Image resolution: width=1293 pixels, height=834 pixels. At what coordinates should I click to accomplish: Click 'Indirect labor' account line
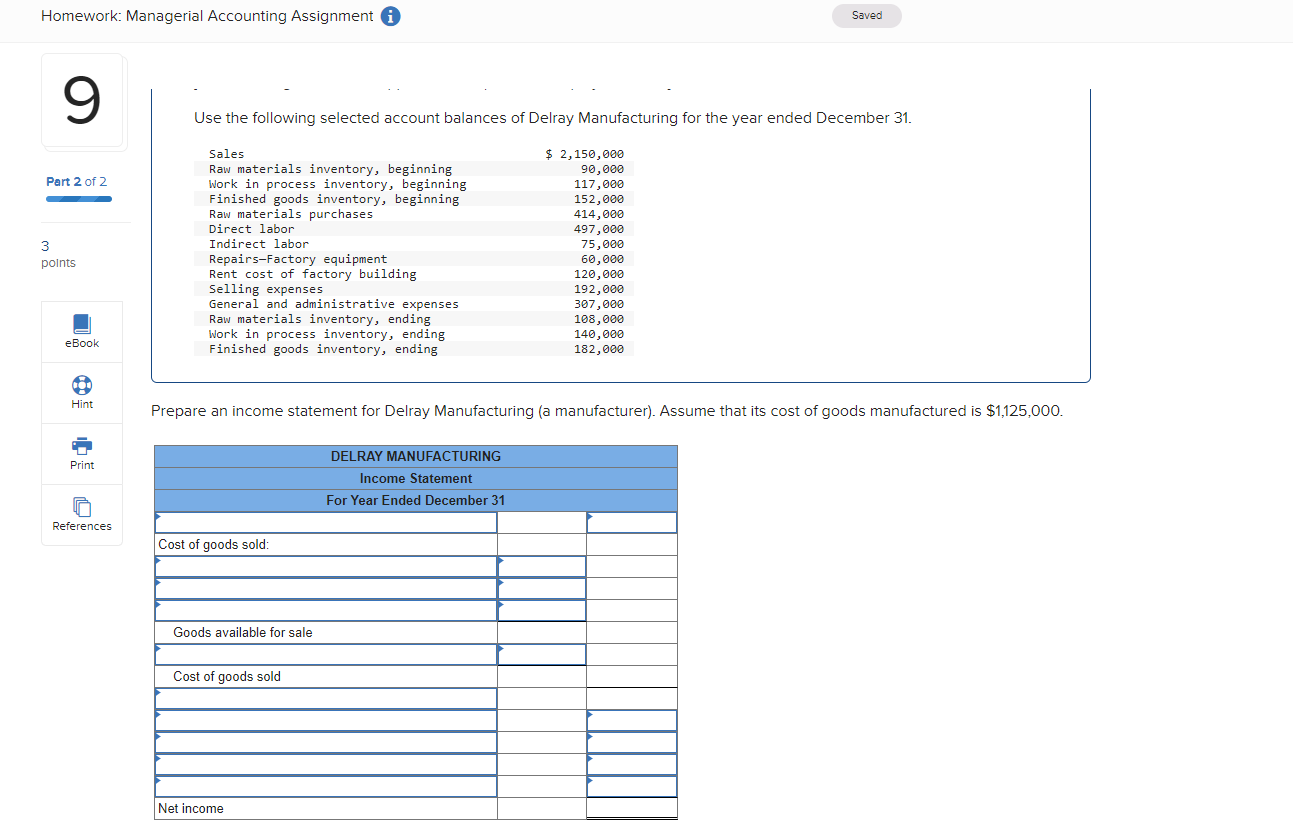click(259, 244)
